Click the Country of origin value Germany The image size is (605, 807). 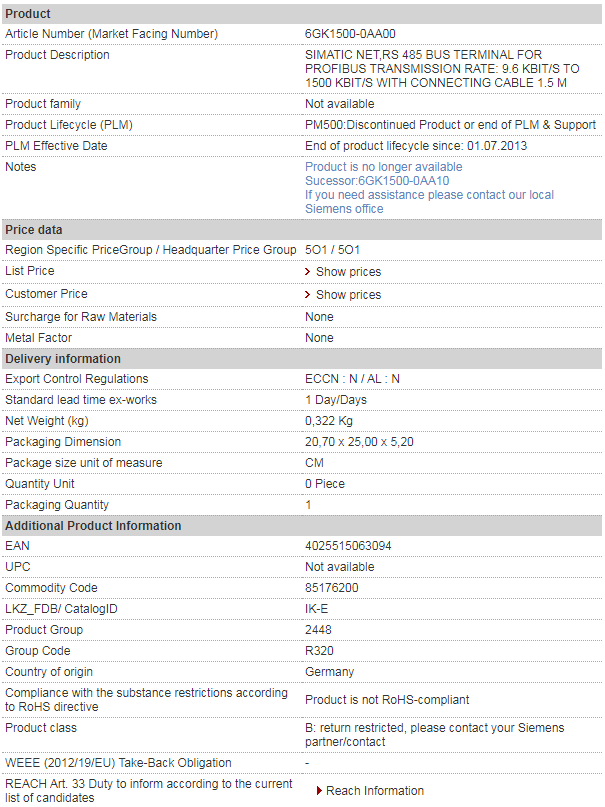pyautogui.click(x=330, y=672)
